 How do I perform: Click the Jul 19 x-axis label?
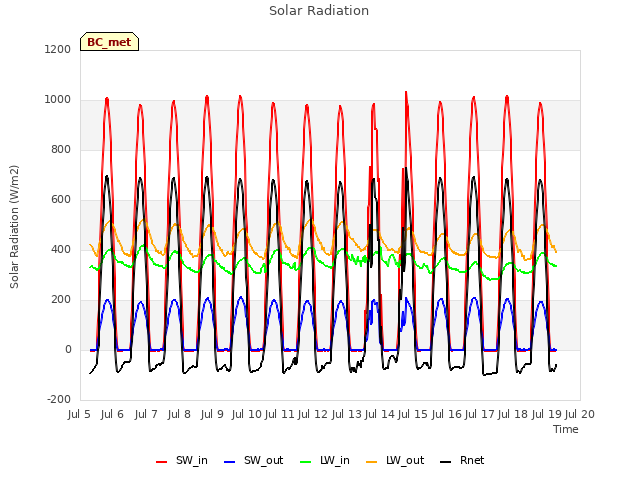pyautogui.click(x=547, y=414)
